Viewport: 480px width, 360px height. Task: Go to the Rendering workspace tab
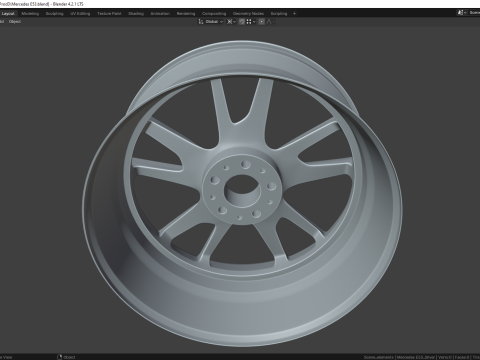tap(186, 14)
